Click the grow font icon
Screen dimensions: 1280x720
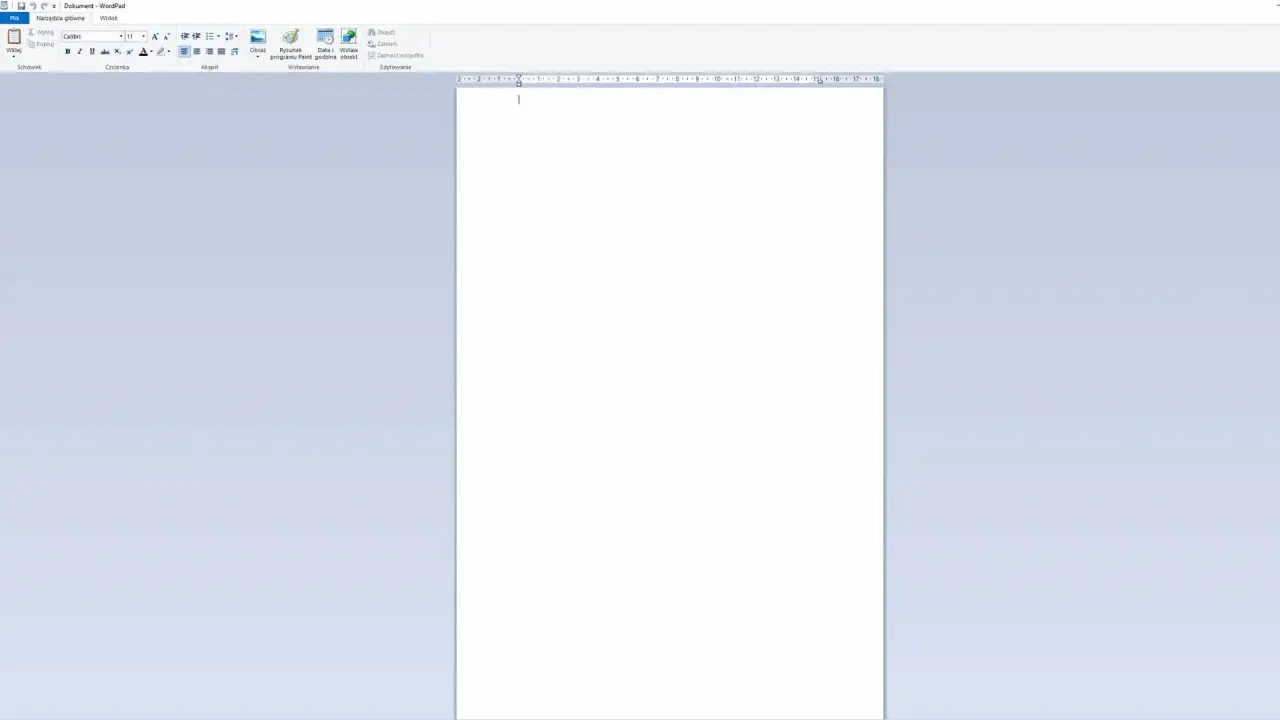pyautogui.click(x=155, y=36)
